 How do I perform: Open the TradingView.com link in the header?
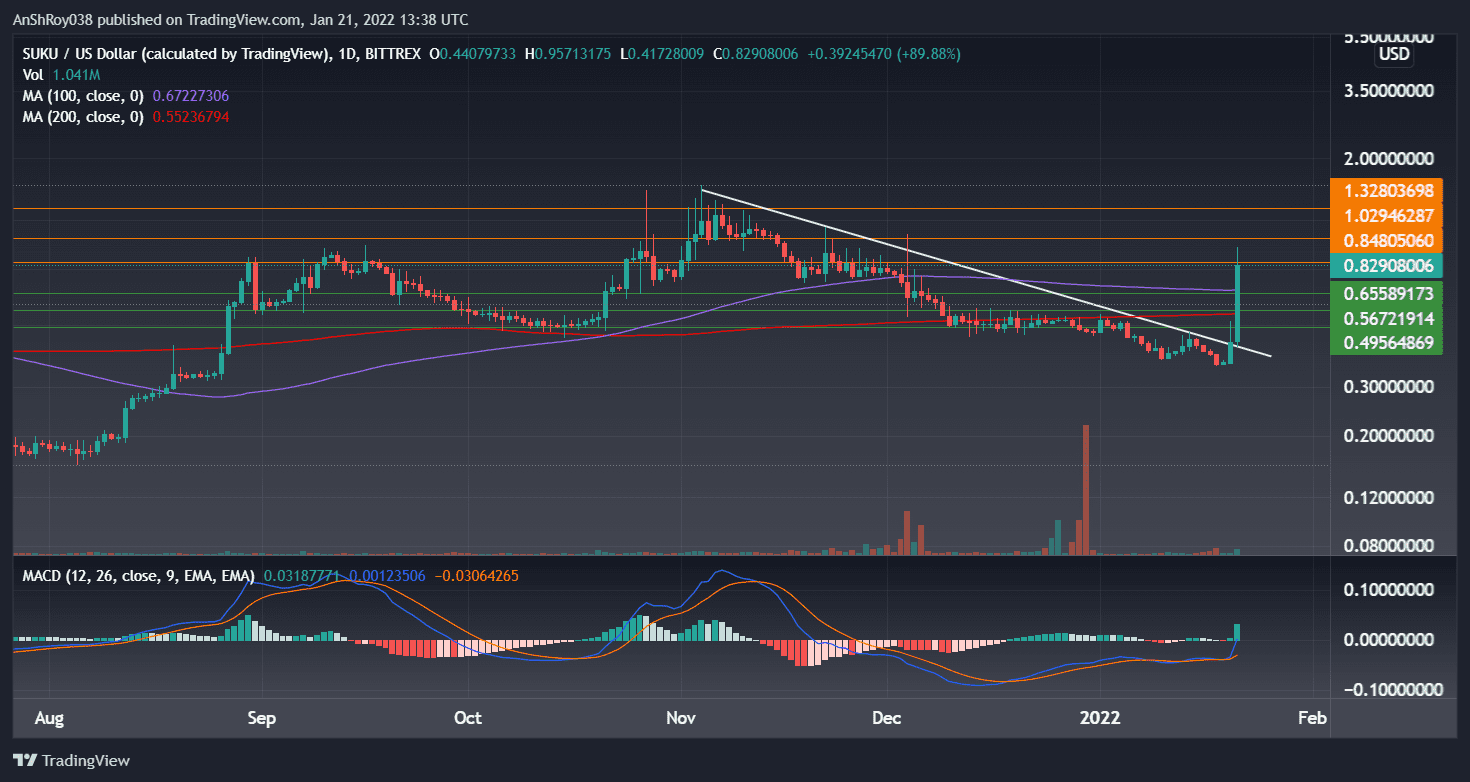tap(240, 19)
